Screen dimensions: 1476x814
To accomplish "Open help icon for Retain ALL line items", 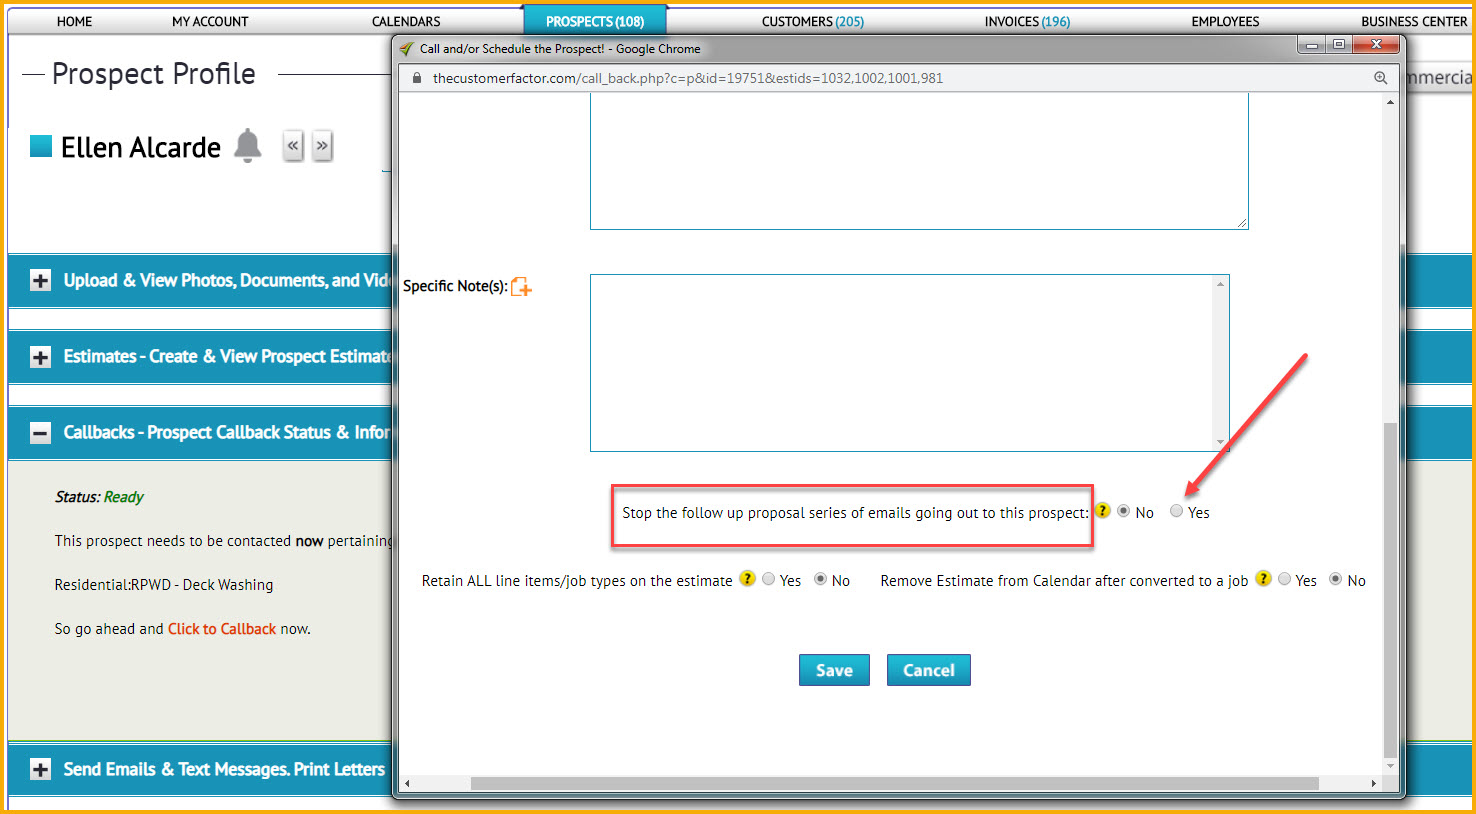I will (747, 578).
